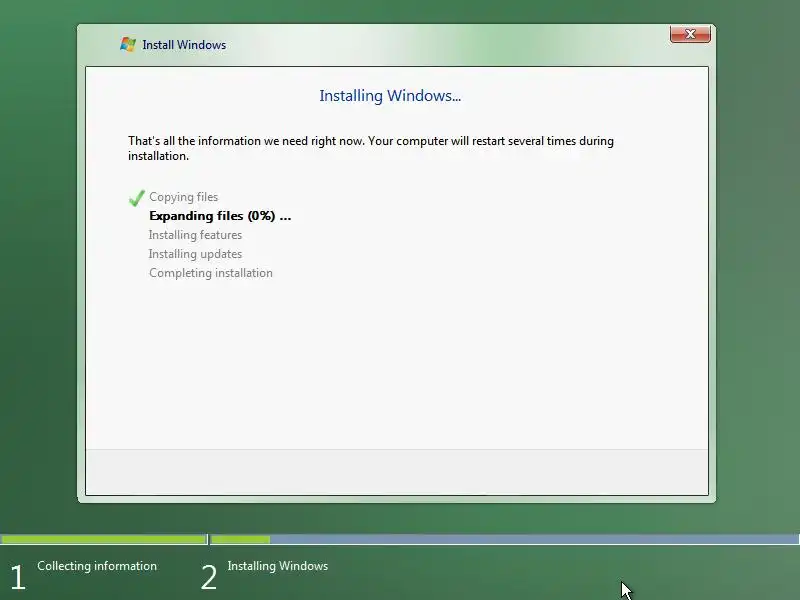Select the 'Copying files' step text
This screenshot has height=600, width=800.
pos(183,197)
